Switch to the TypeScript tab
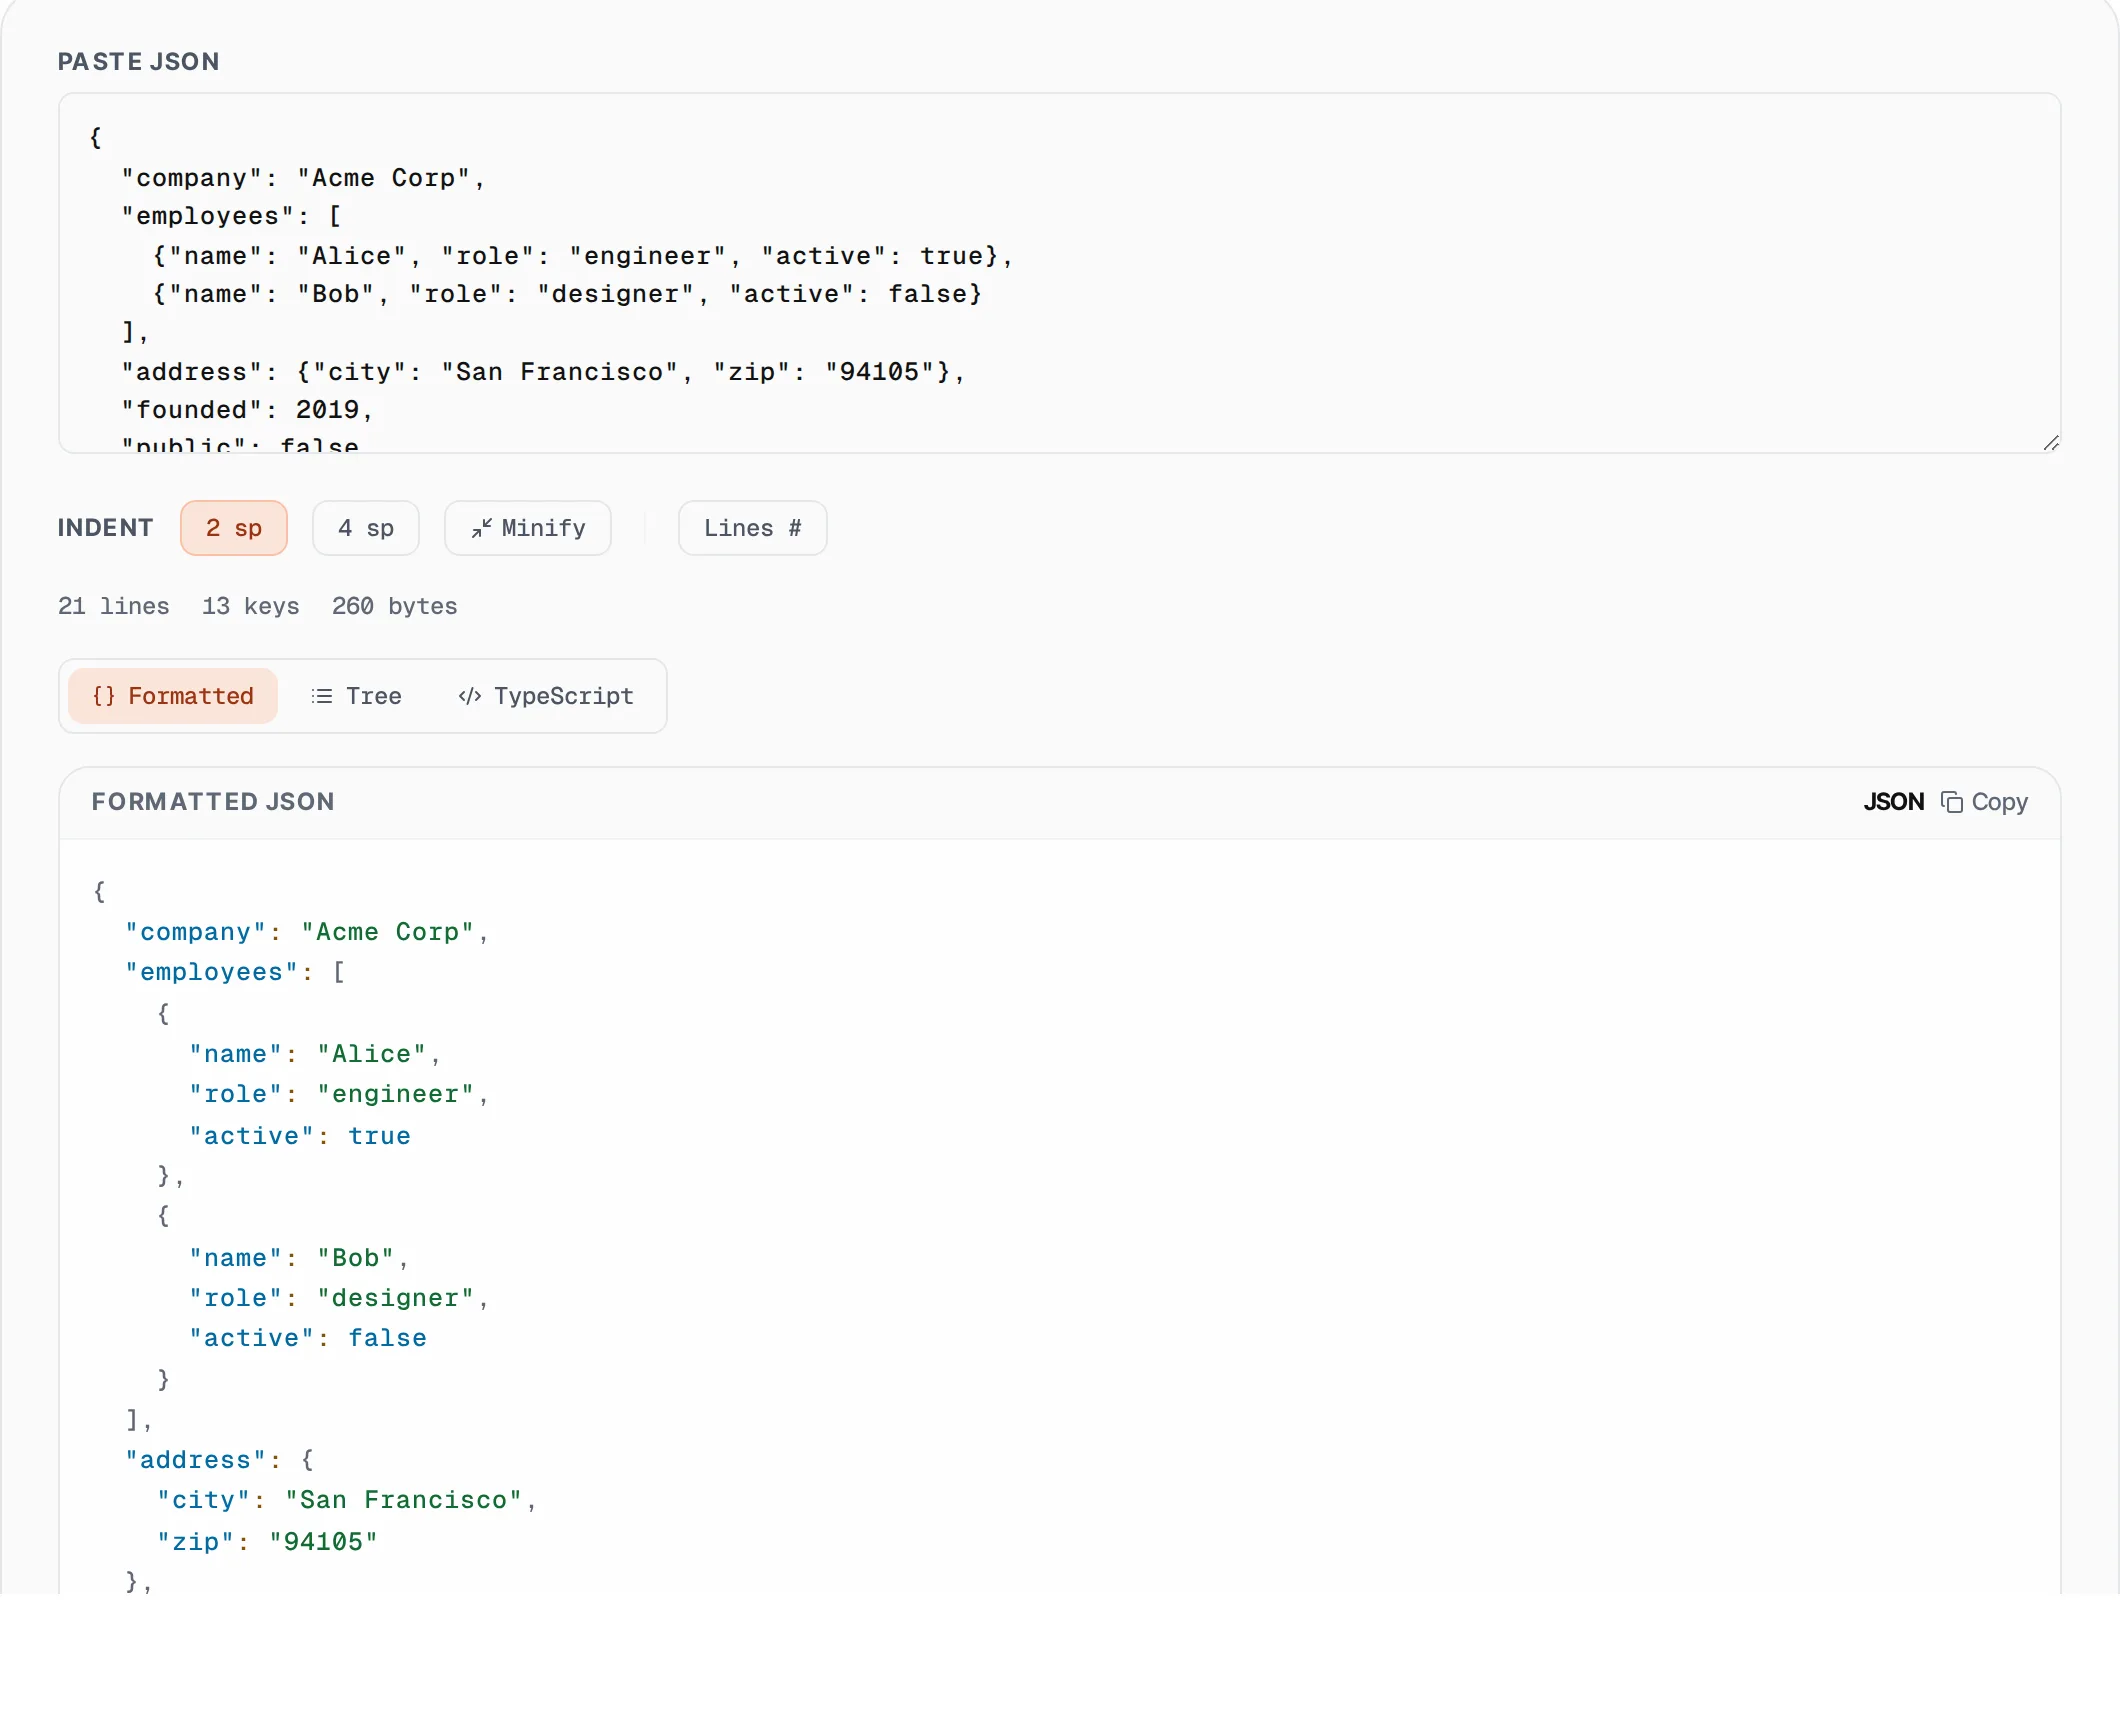Image resolution: width=2120 pixels, height=1716 pixels. click(545, 696)
